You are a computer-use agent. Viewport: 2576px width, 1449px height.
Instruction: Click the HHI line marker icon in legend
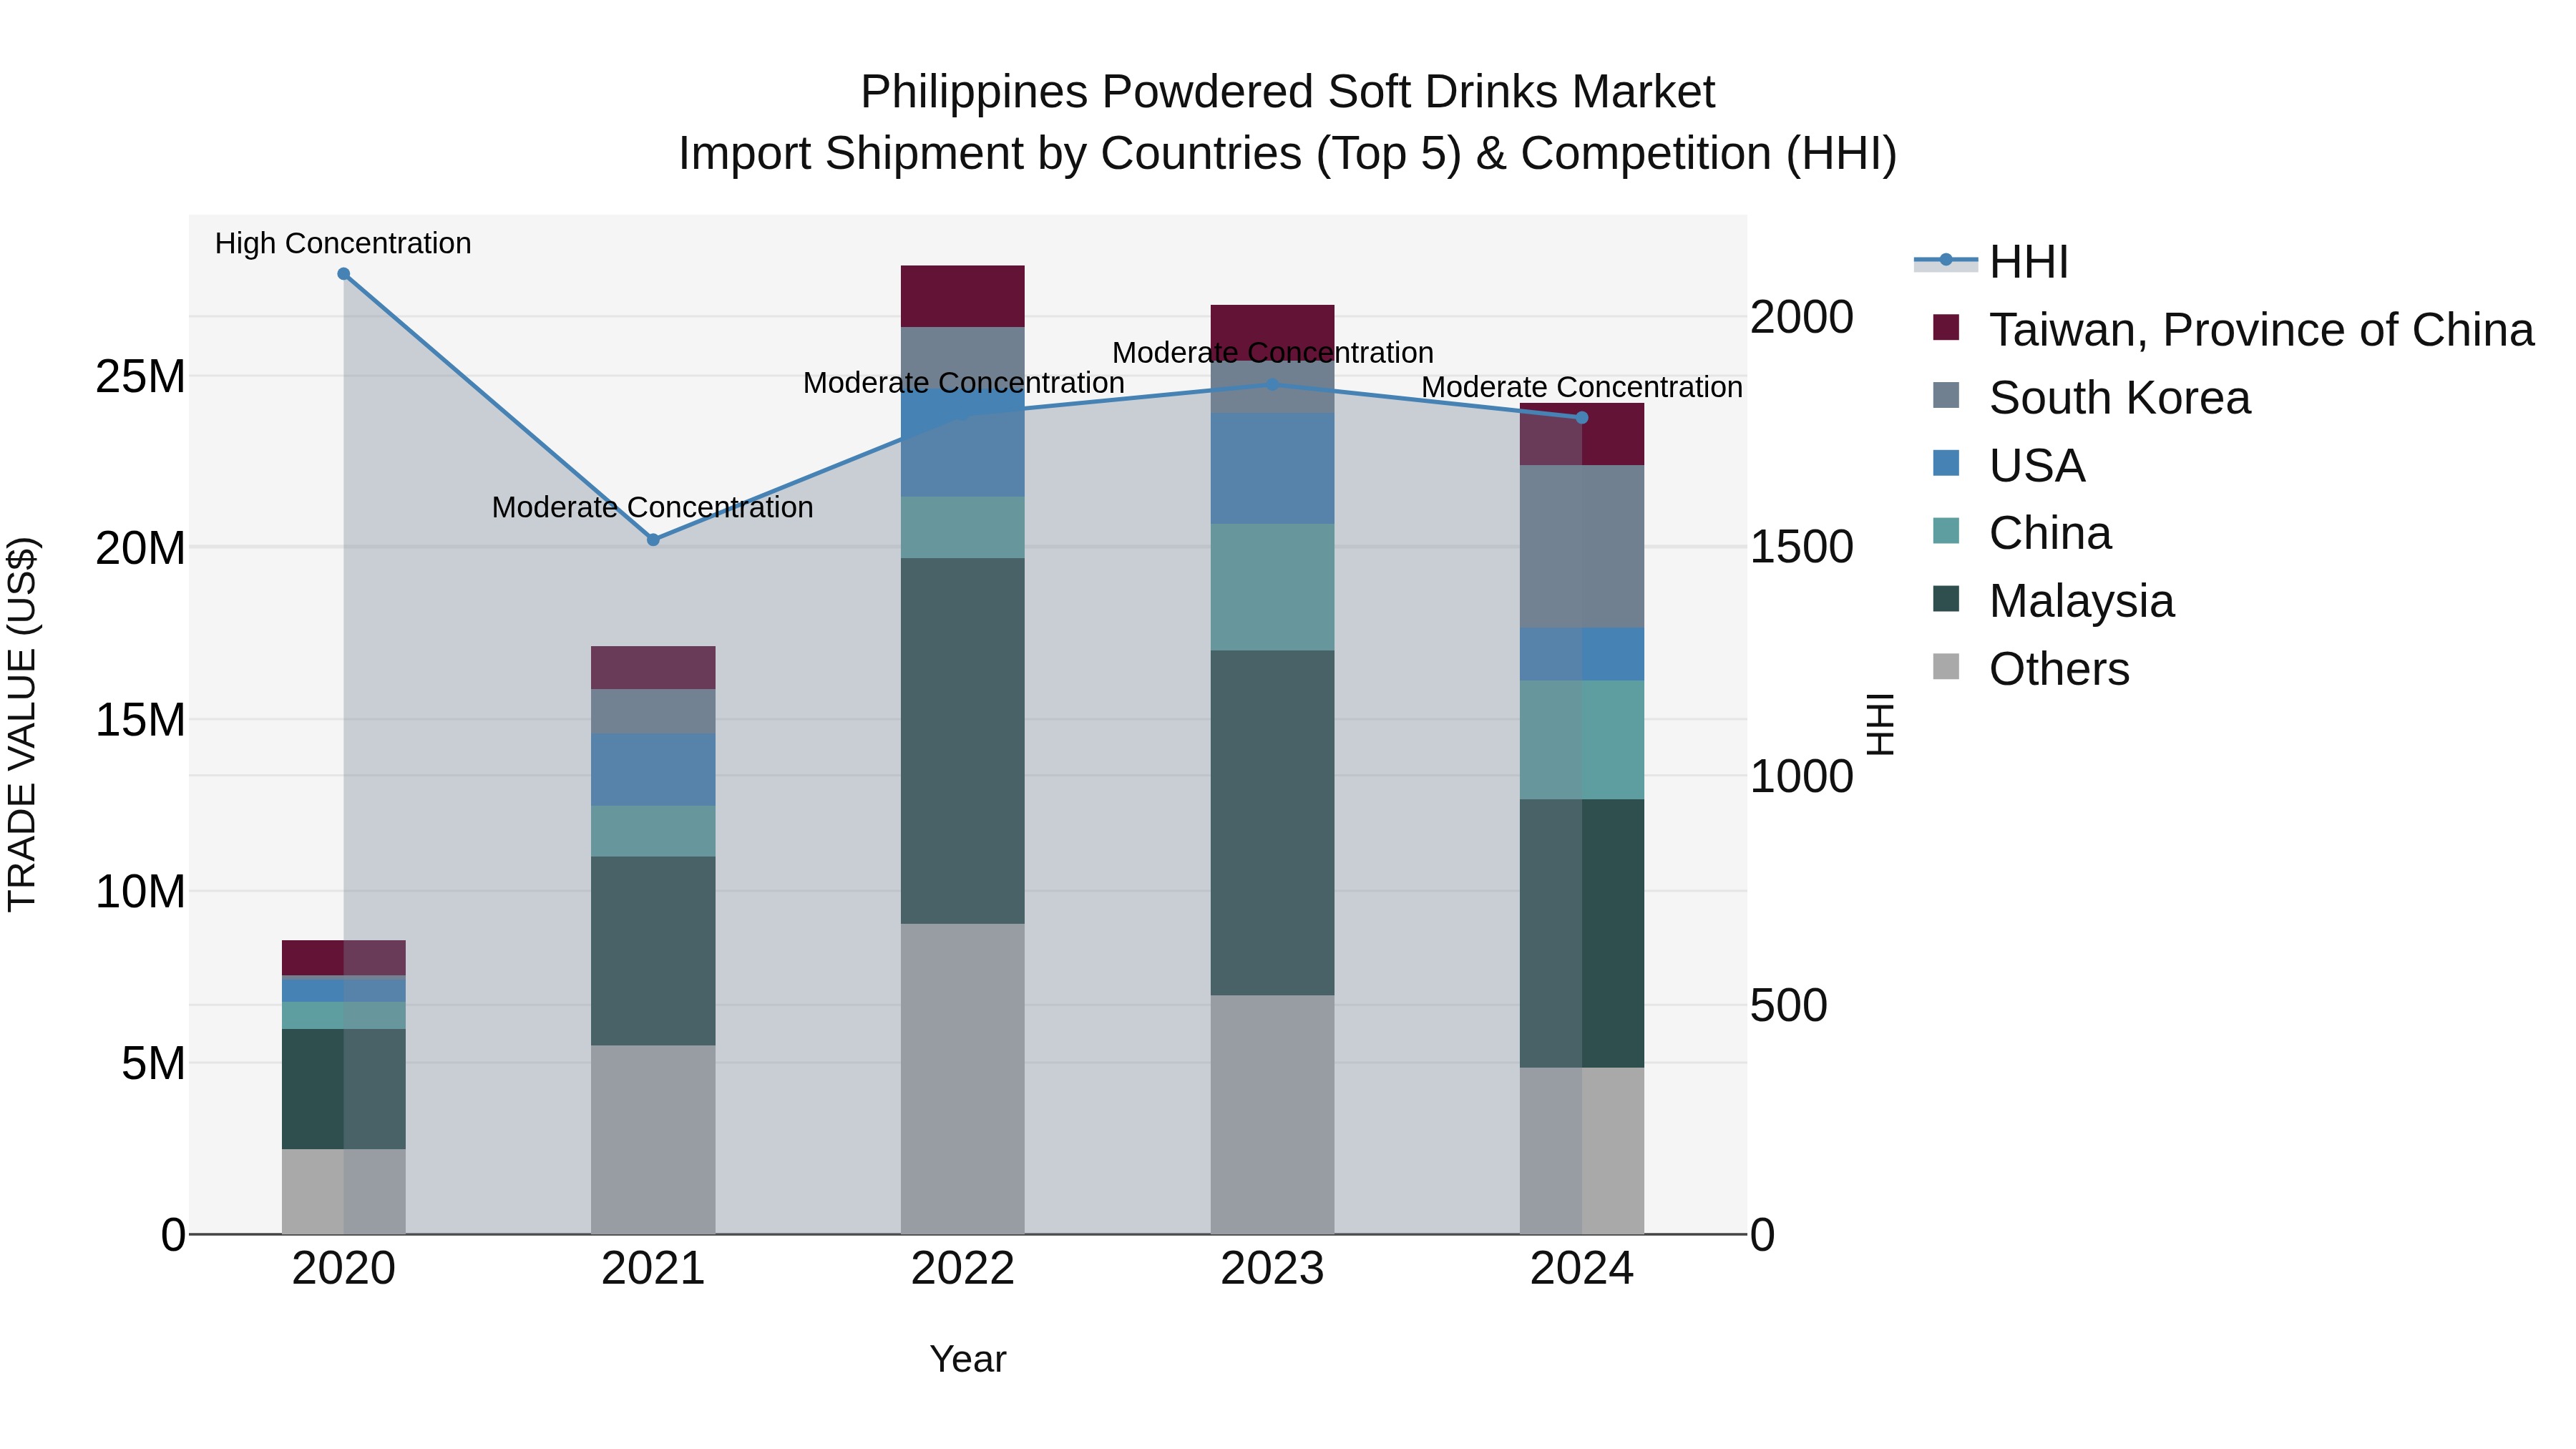point(1946,261)
